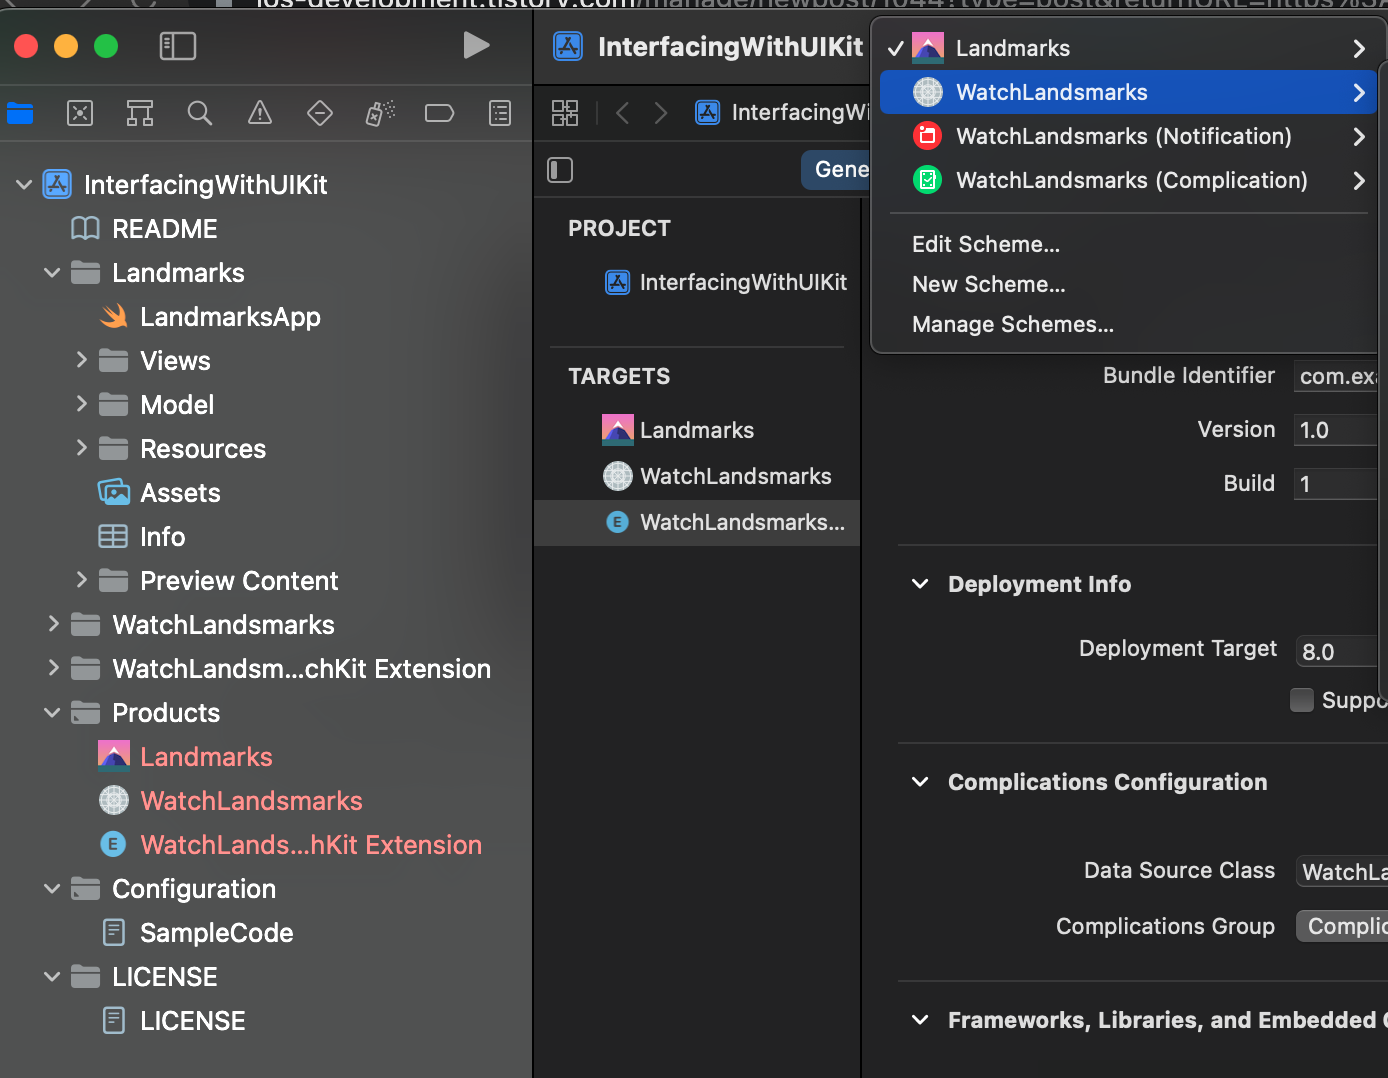Toggle the navigator sidebar button

pos(178,46)
